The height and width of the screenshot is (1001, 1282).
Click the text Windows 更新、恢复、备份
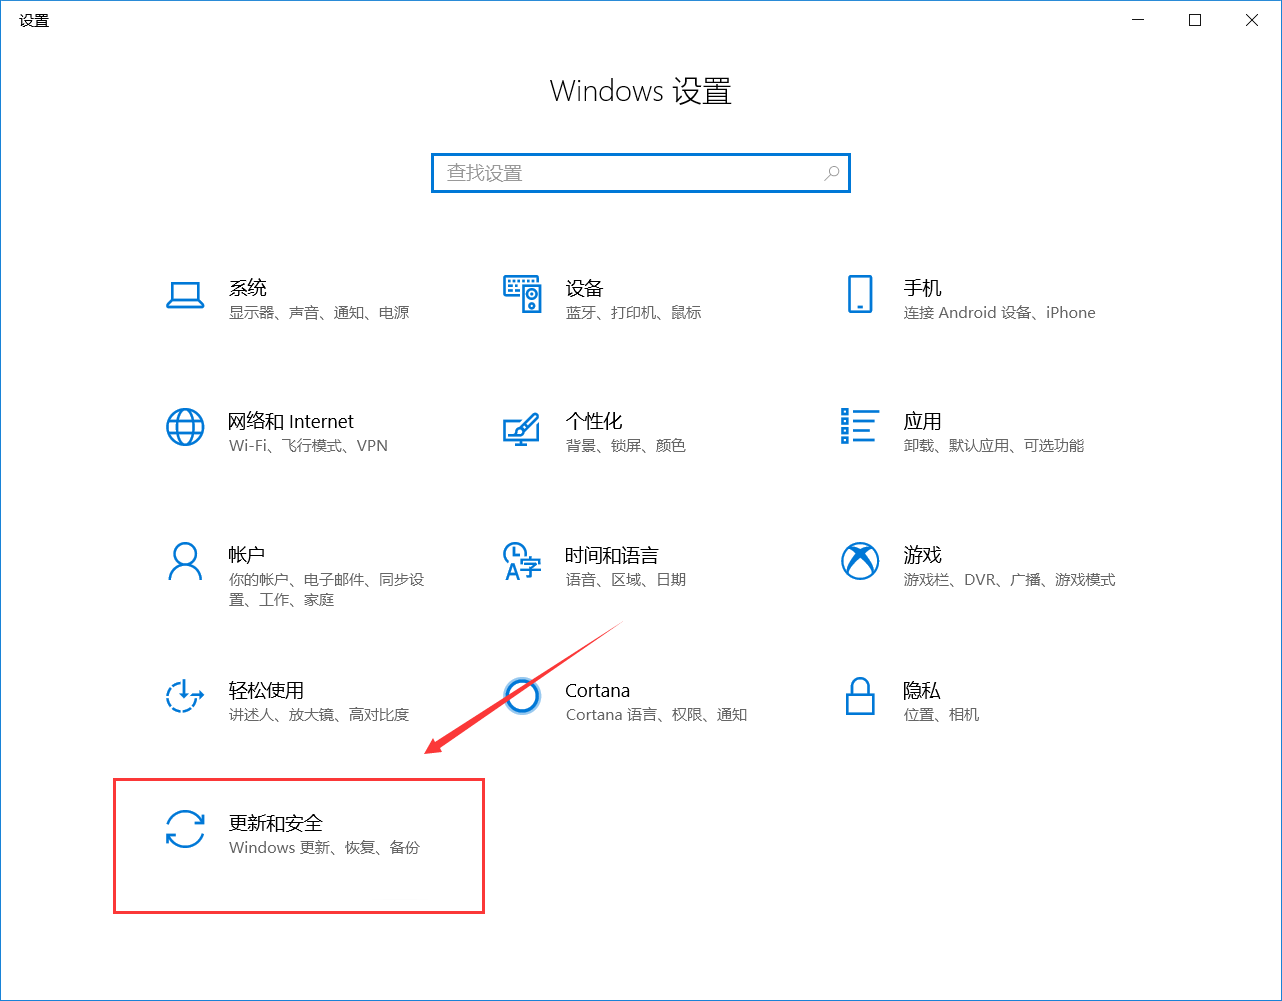click(x=325, y=848)
